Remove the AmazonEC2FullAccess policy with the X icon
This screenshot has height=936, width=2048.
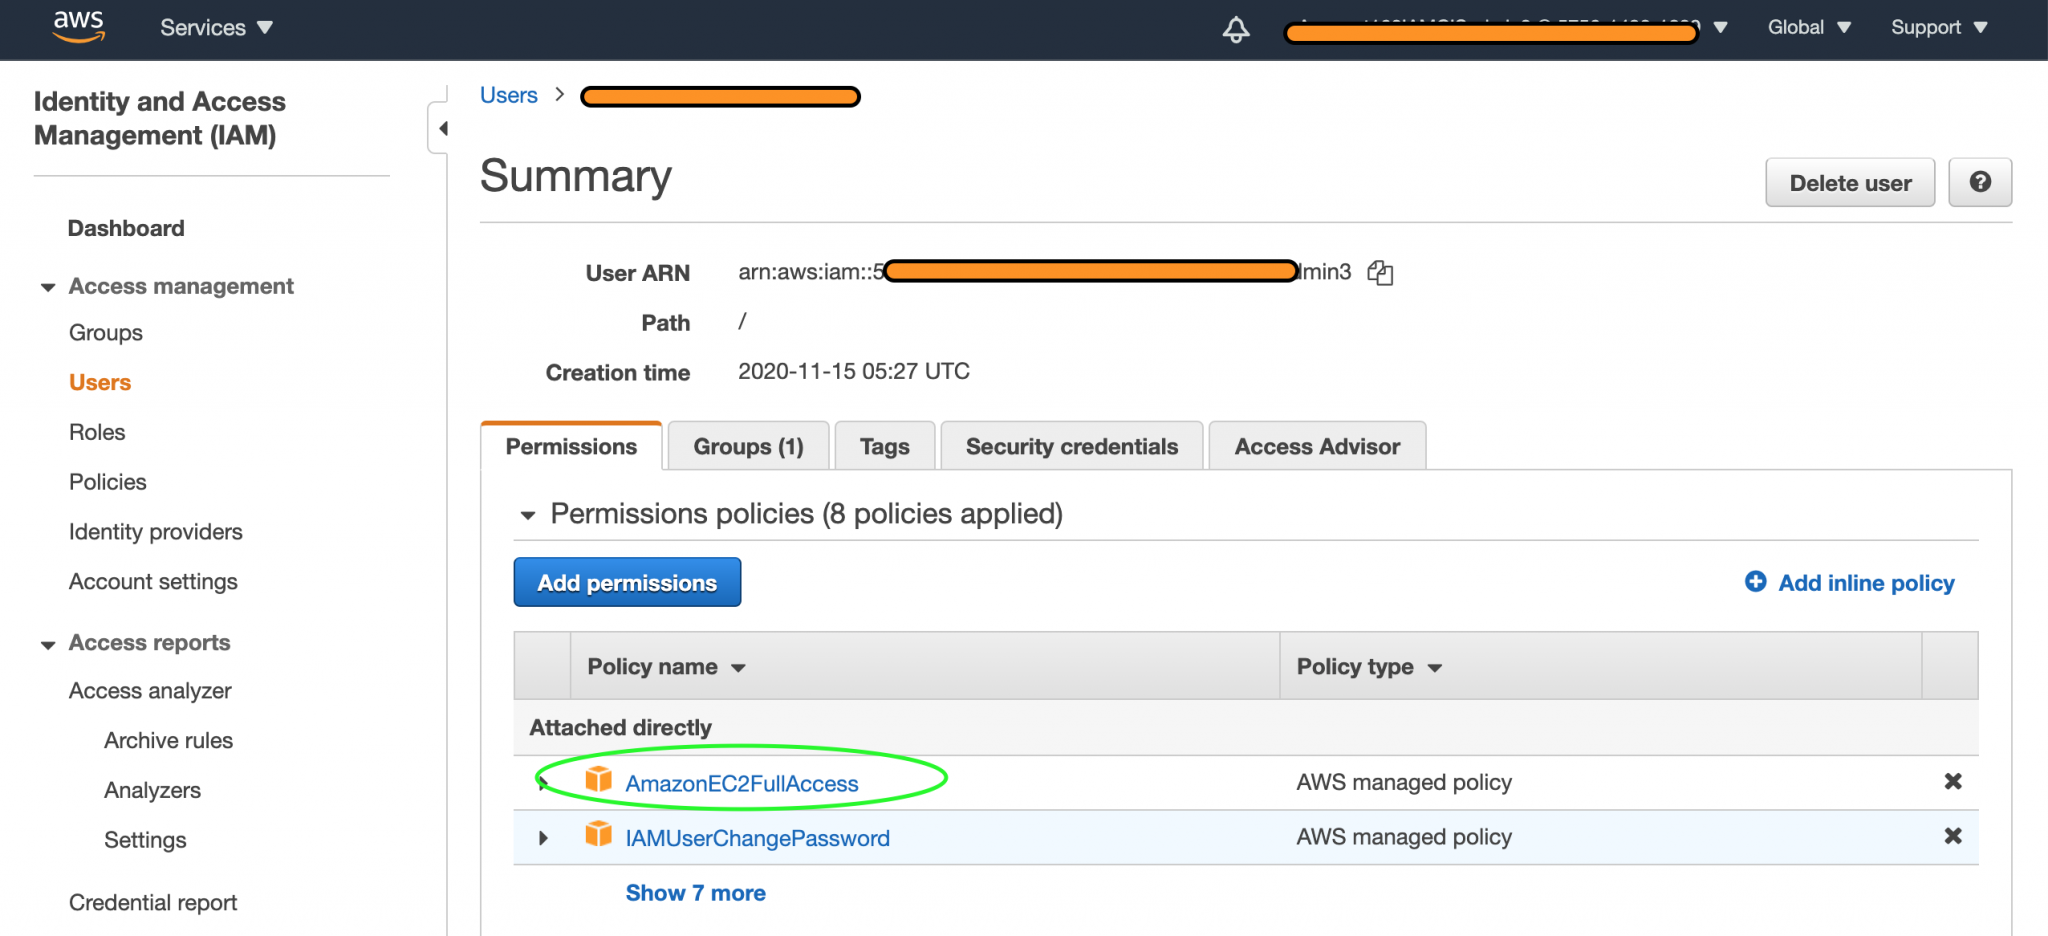(x=1953, y=781)
